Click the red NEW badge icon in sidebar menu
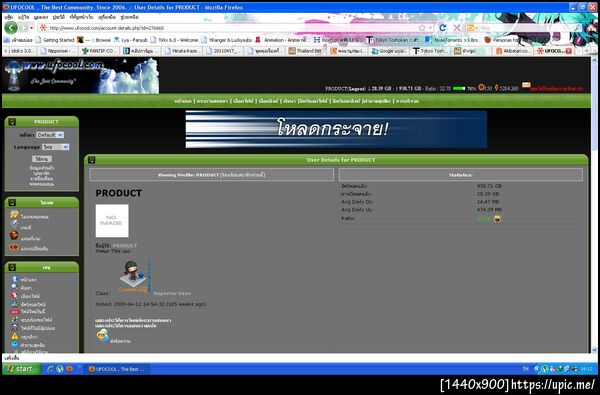Image resolution: width=600 pixels, height=395 pixels. (15, 312)
